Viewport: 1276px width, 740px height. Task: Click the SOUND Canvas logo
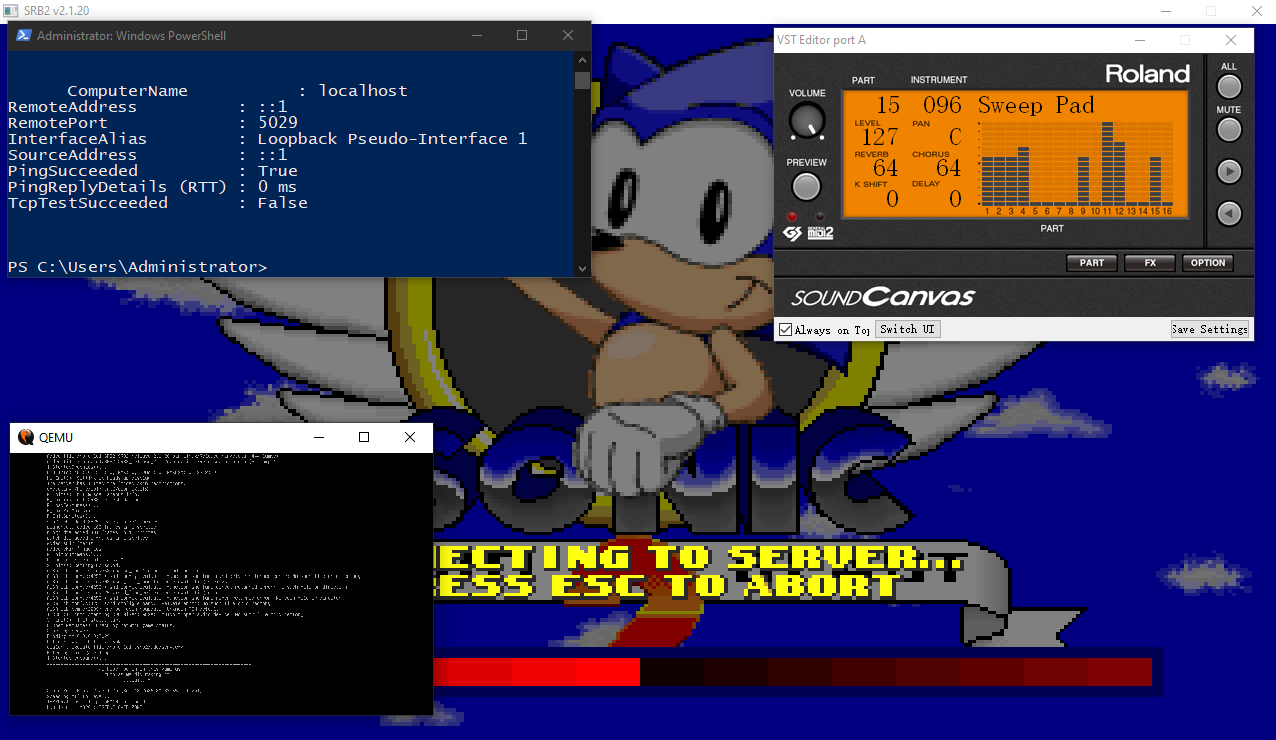pos(883,297)
